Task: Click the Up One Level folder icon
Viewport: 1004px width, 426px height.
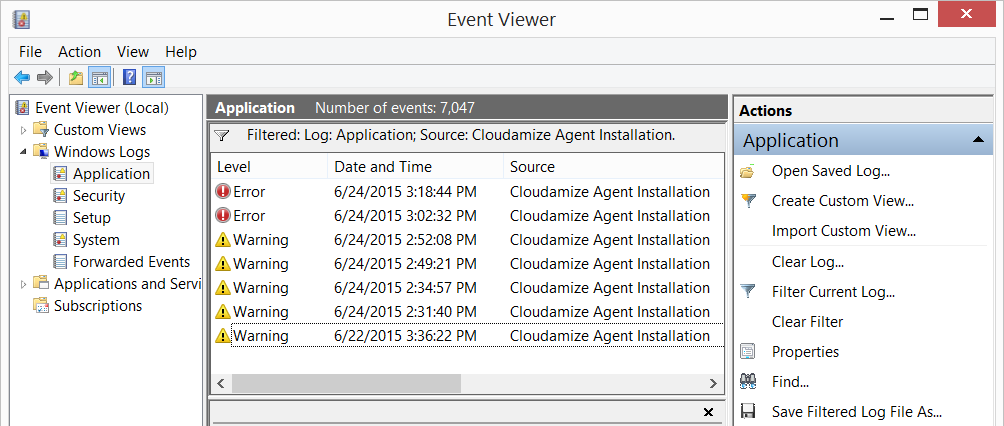Action: [x=76, y=77]
